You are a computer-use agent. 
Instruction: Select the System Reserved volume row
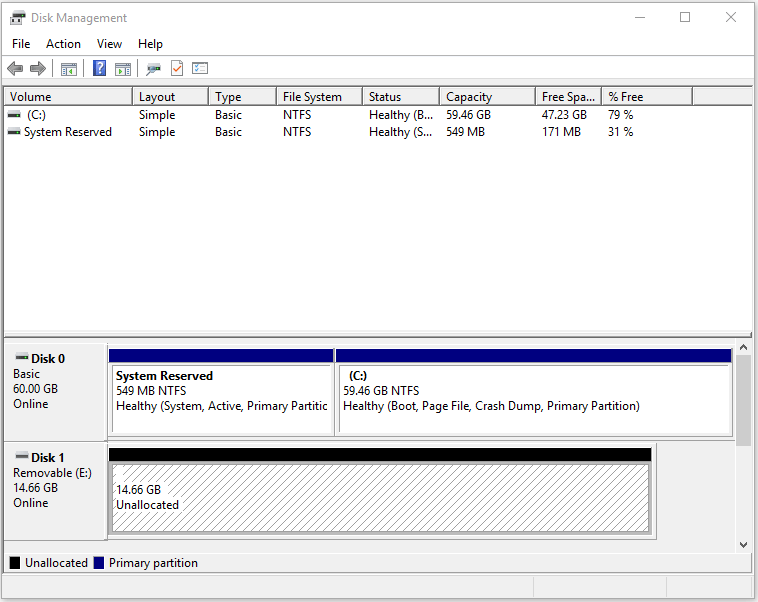coord(67,132)
